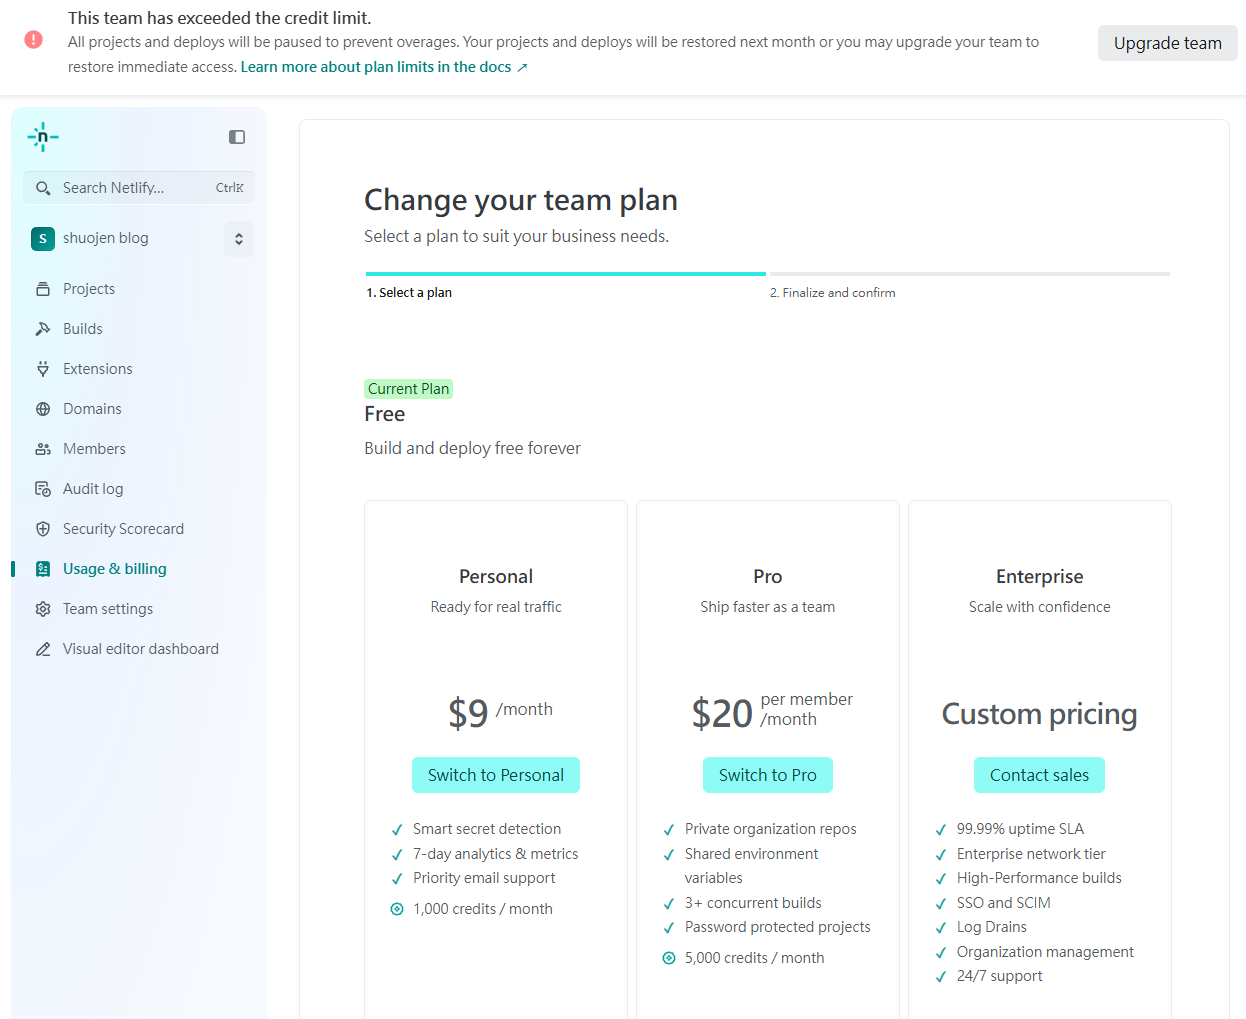
Task: Open the Usage & billing section
Action: pyautogui.click(x=114, y=569)
